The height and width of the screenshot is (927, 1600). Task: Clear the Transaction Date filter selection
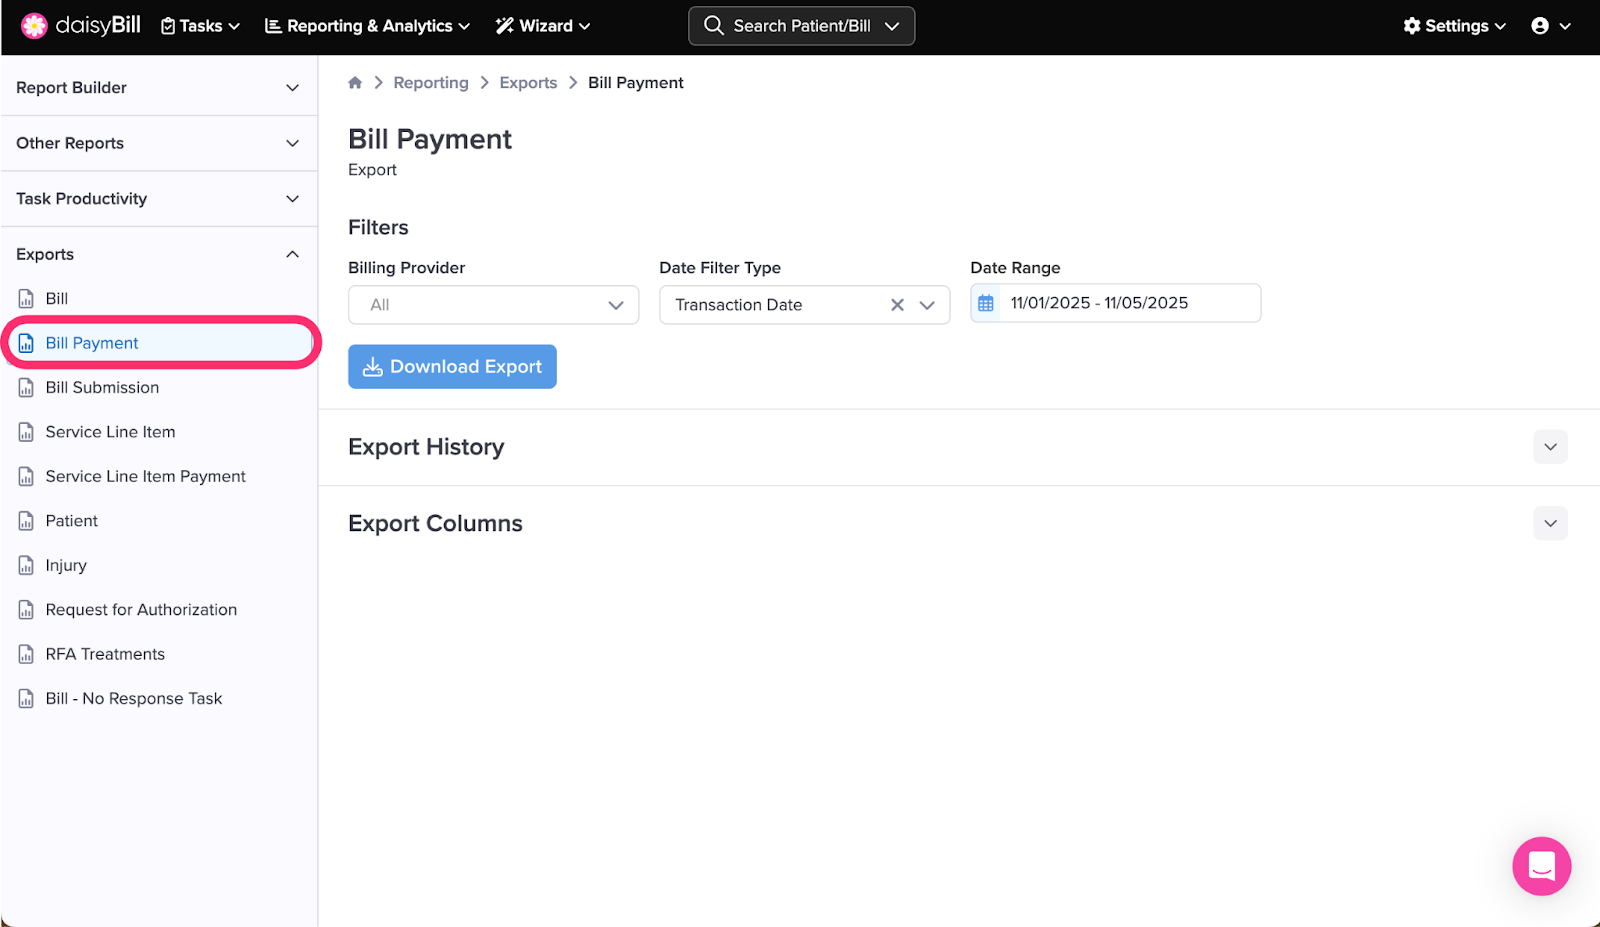897,305
